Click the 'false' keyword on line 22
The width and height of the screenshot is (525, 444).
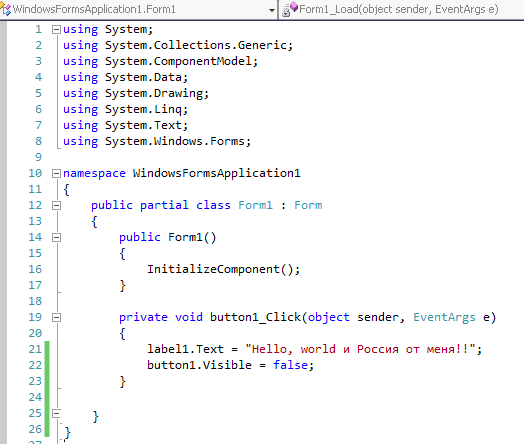tap(290, 365)
